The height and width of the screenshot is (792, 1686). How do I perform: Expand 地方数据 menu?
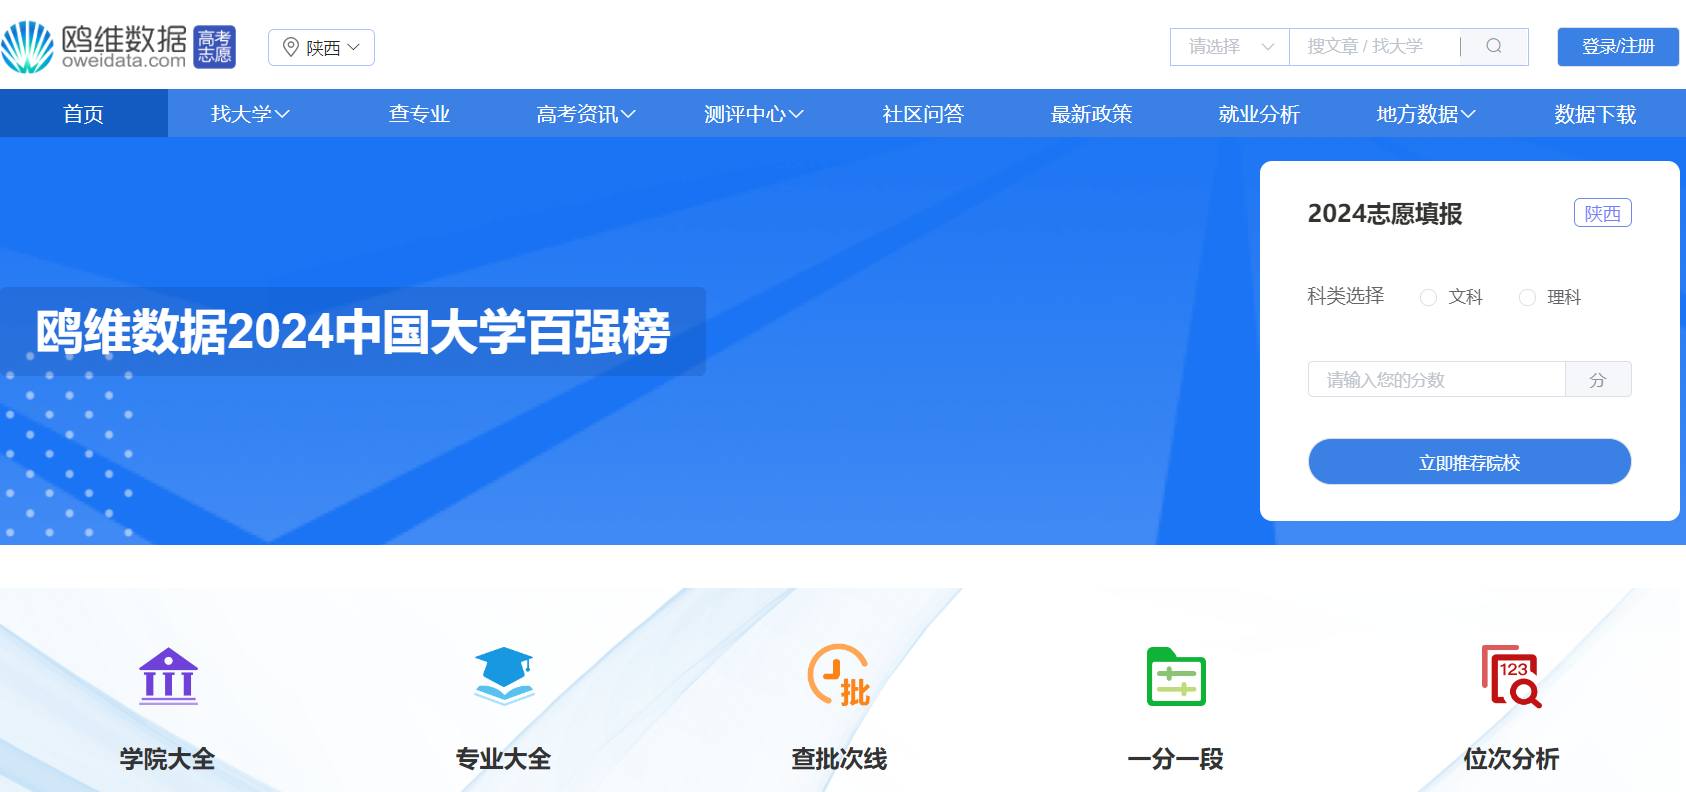pos(1426,114)
